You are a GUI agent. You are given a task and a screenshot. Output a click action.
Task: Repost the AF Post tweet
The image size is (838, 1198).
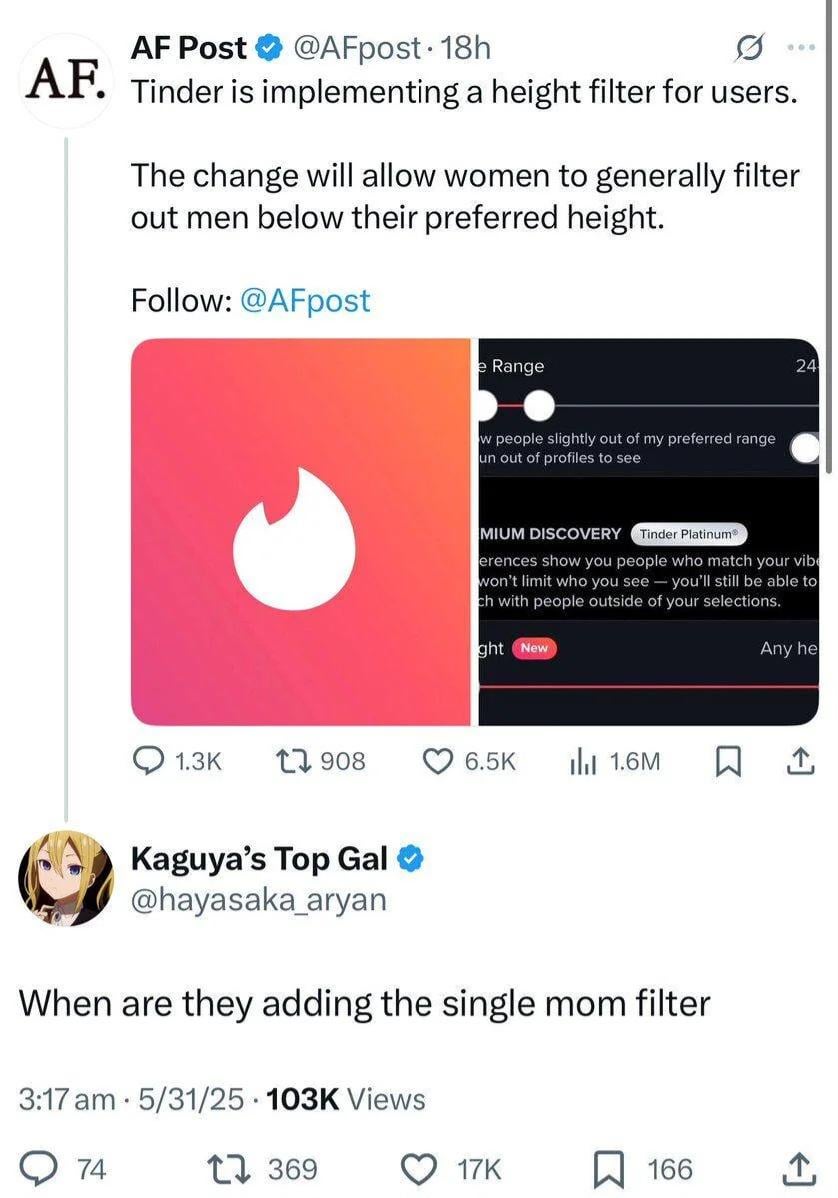[x=292, y=762]
